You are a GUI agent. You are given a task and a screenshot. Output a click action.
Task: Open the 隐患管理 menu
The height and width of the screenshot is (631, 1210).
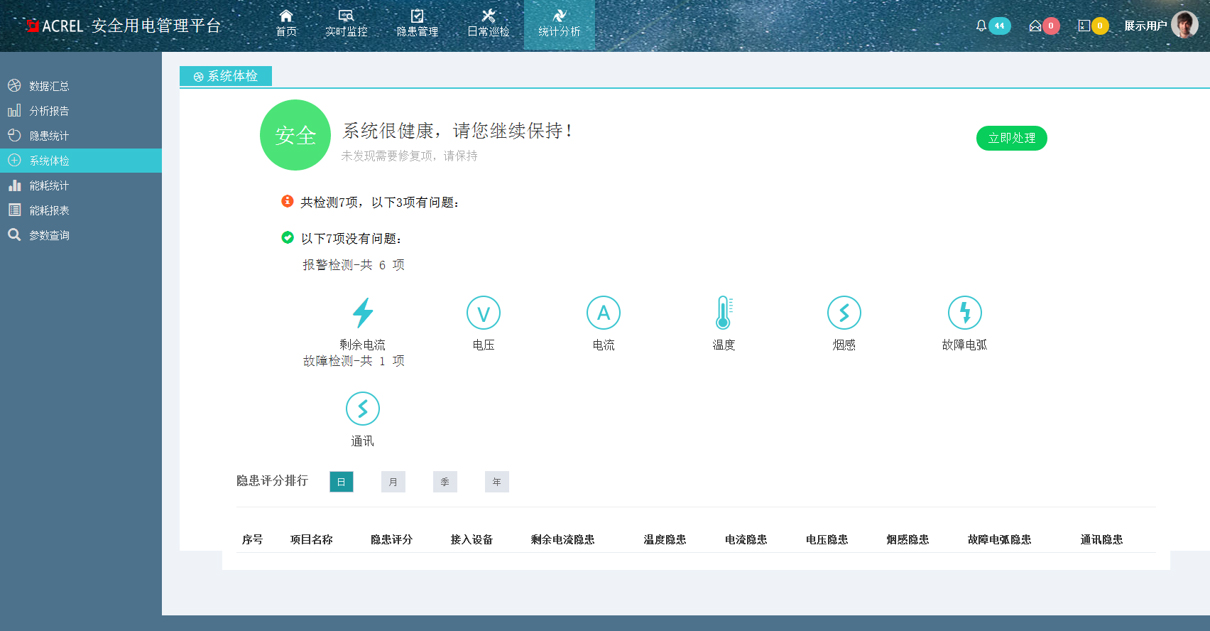(417, 24)
